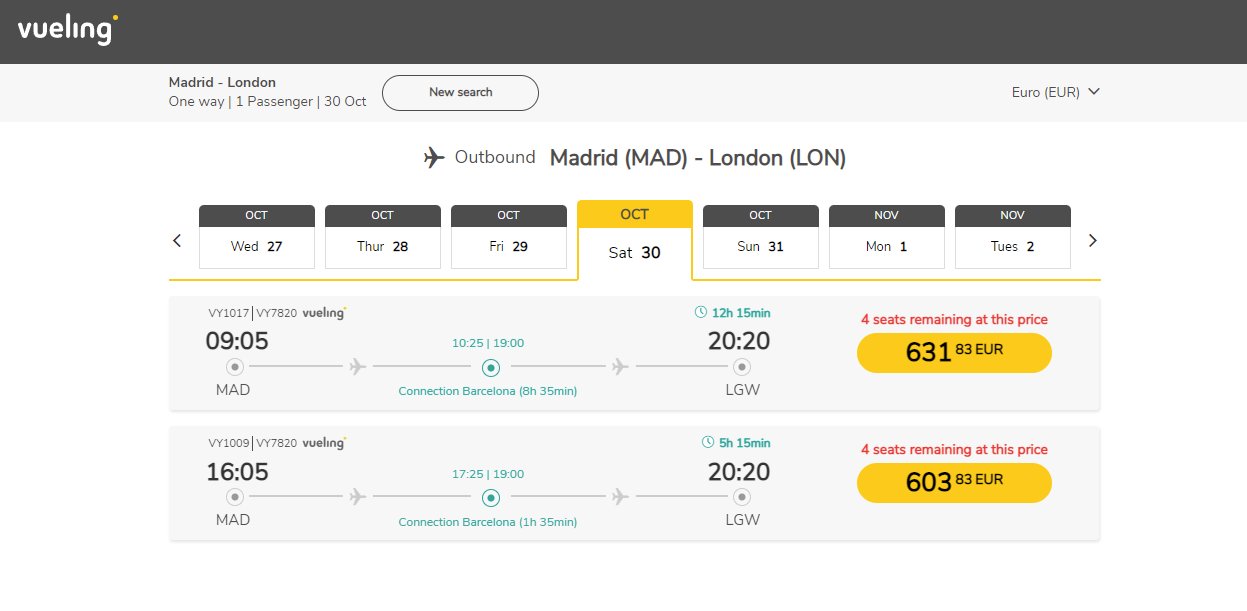Image resolution: width=1247 pixels, height=611 pixels.
Task: Click the duration clock icon for 12h 15min
Action: pyautogui.click(x=701, y=313)
